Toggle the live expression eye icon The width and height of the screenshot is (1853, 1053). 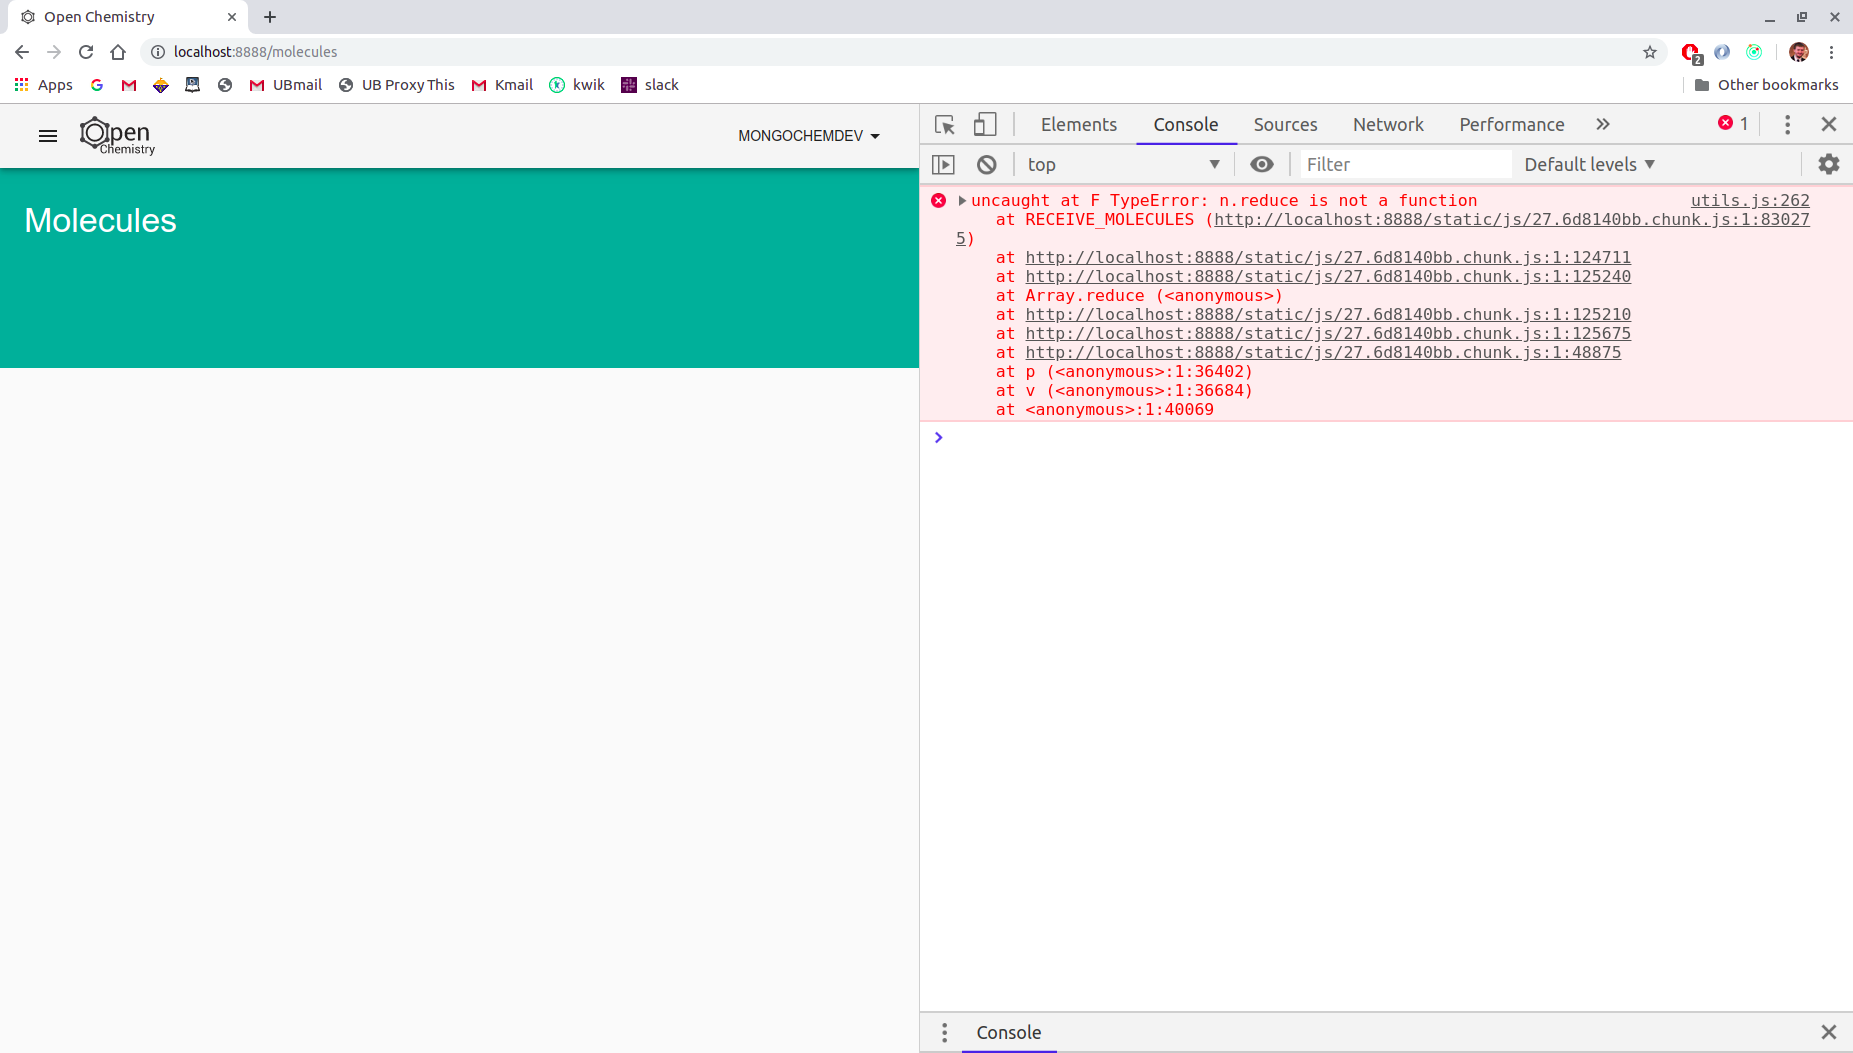pyautogui.click(x=1262, y=164)
